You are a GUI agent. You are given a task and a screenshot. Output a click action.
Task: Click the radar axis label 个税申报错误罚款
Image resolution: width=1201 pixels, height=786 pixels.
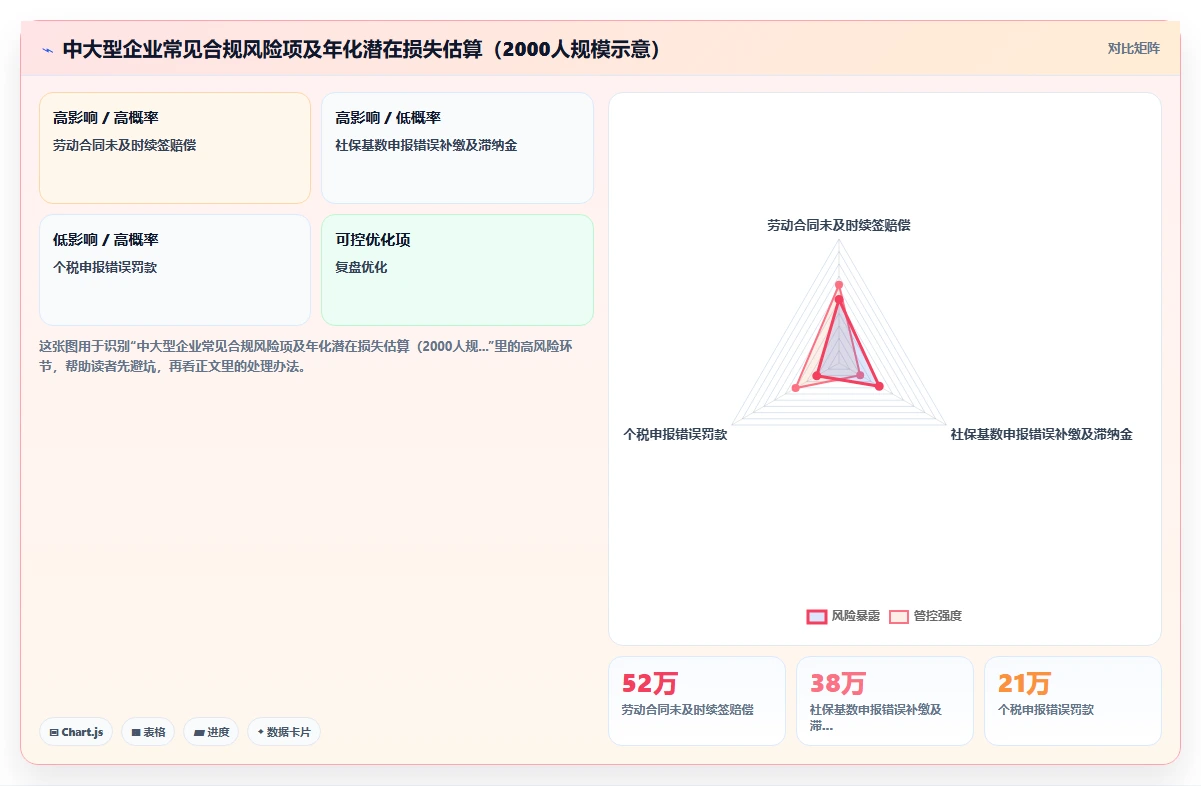tap(675, 434)
